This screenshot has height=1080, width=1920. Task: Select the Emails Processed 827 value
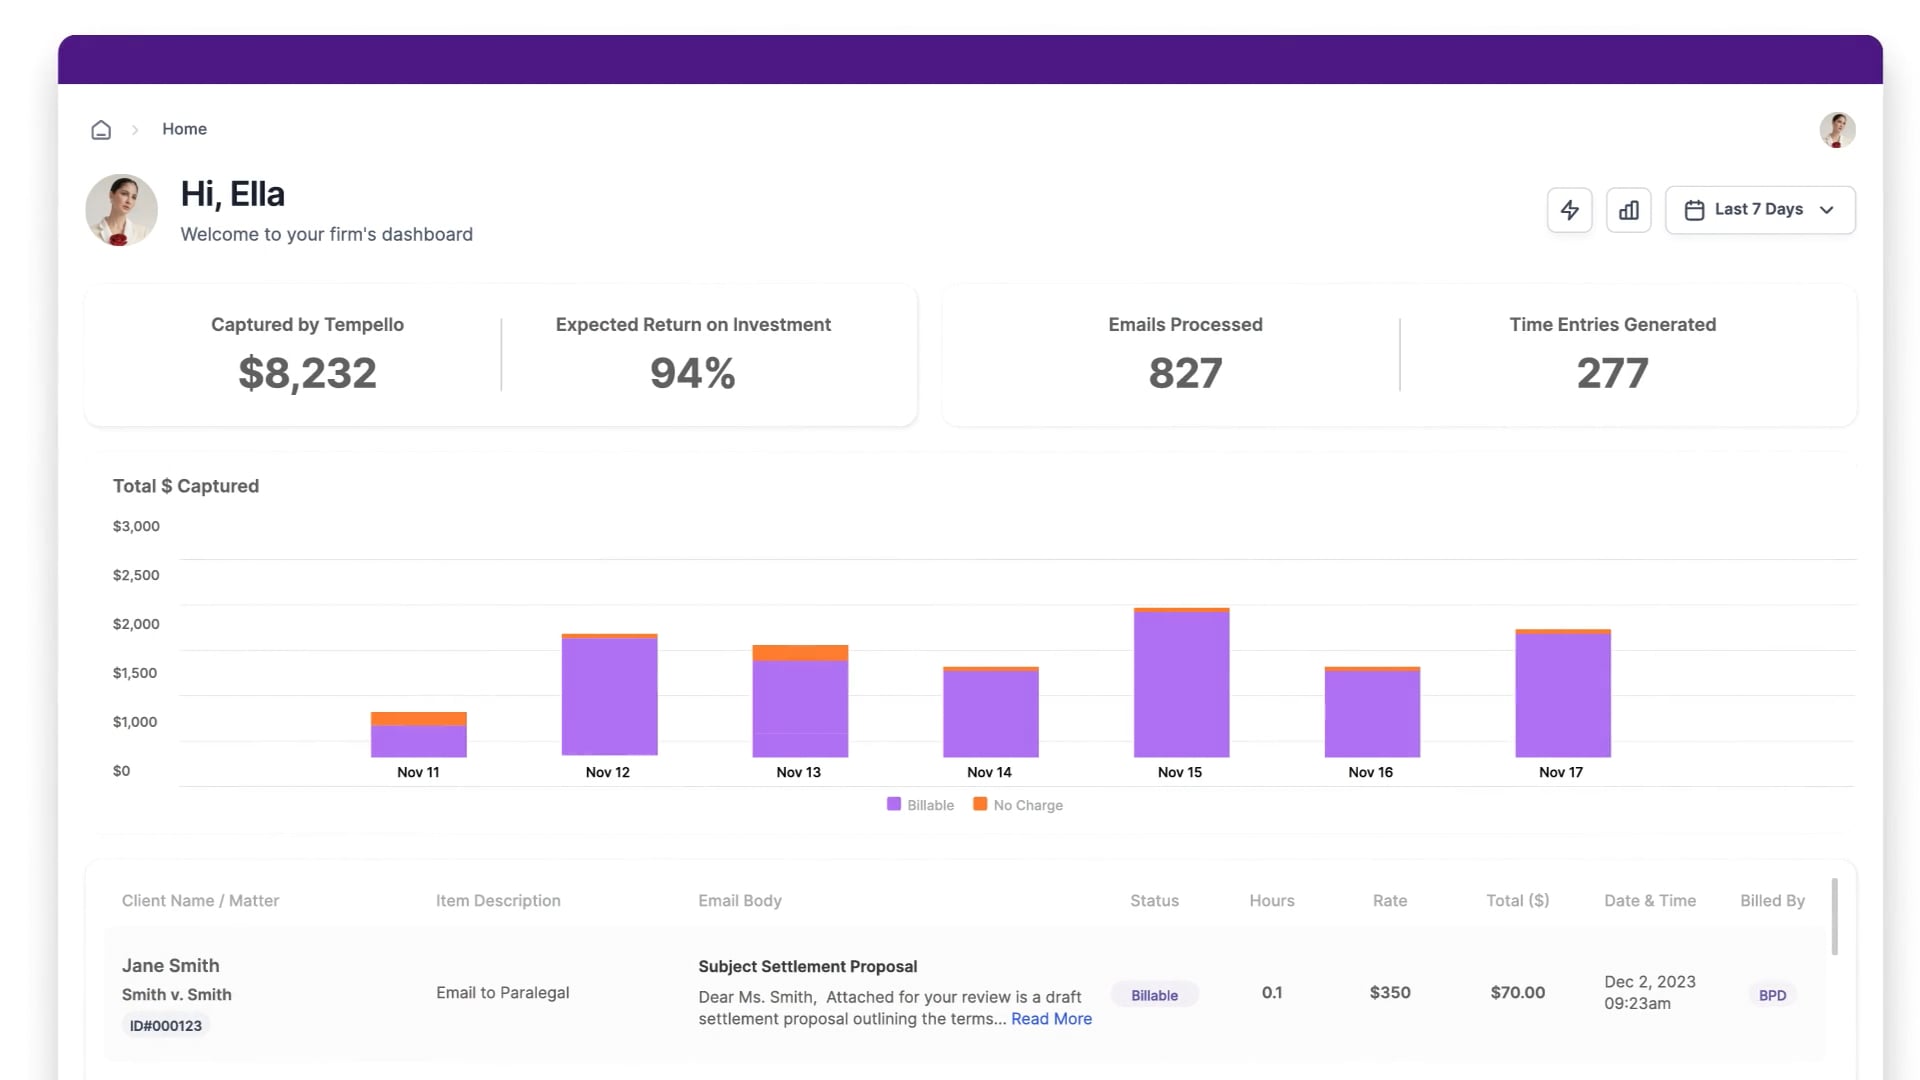pyautogui.click(x=1185, y=373)
